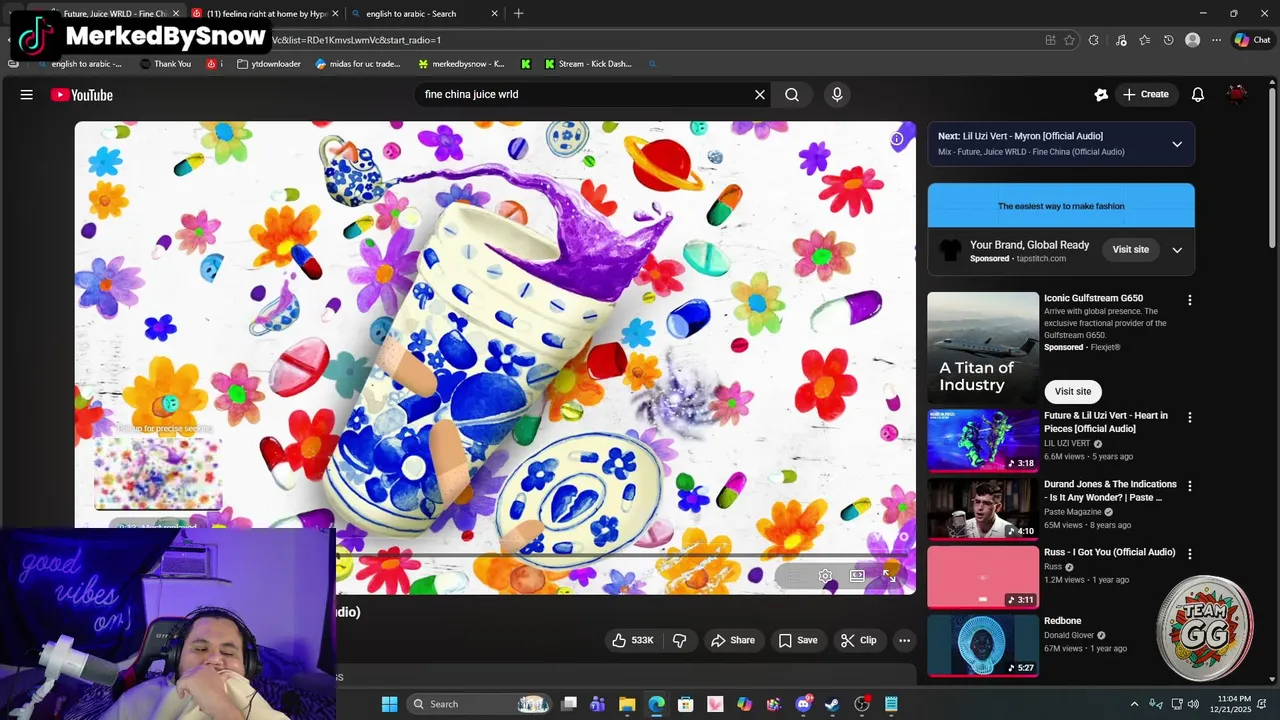Open 'Stream - Kick Dash...' bookmark
1280x720 pixels.
pyautogui.click(x=588, y=64)
